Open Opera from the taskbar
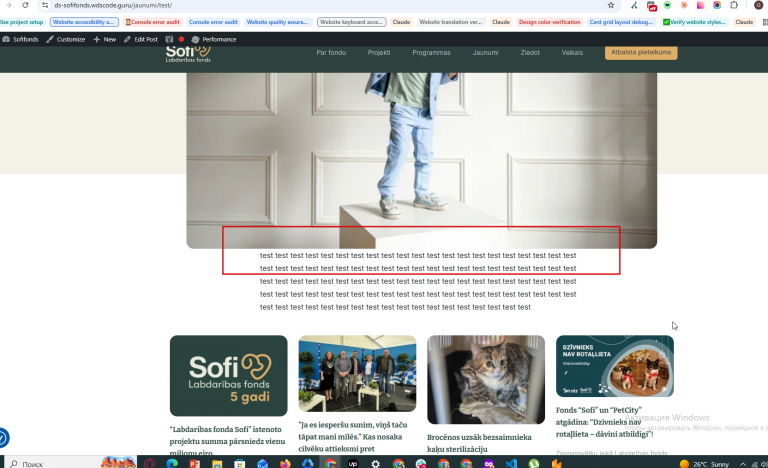Screen dimensions: 768x468 click(x=149, y=463)
